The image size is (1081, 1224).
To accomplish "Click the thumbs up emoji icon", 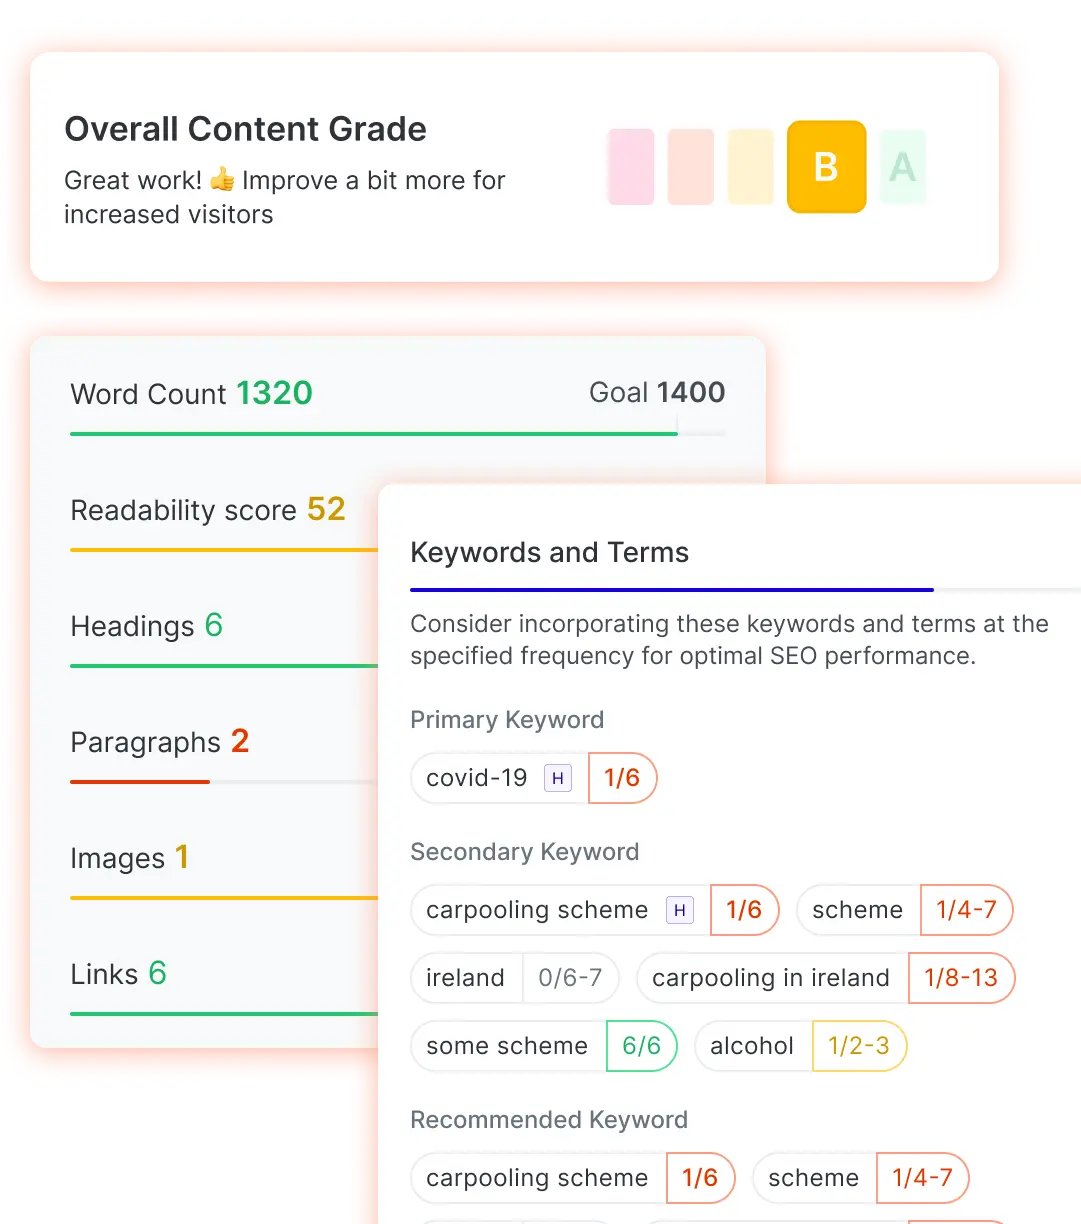I will coord(222,180).
